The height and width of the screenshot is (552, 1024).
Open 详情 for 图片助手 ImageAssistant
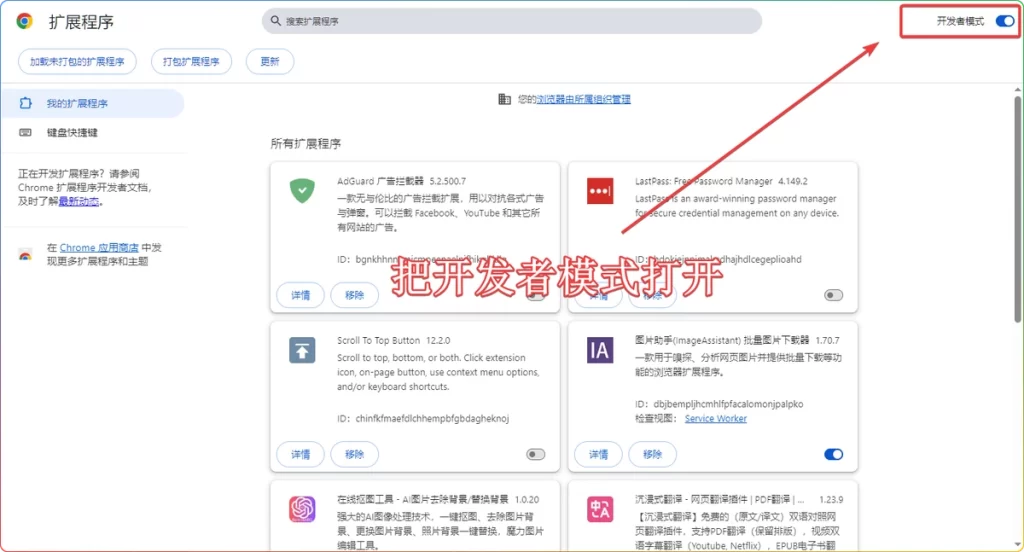pos(598,455)
